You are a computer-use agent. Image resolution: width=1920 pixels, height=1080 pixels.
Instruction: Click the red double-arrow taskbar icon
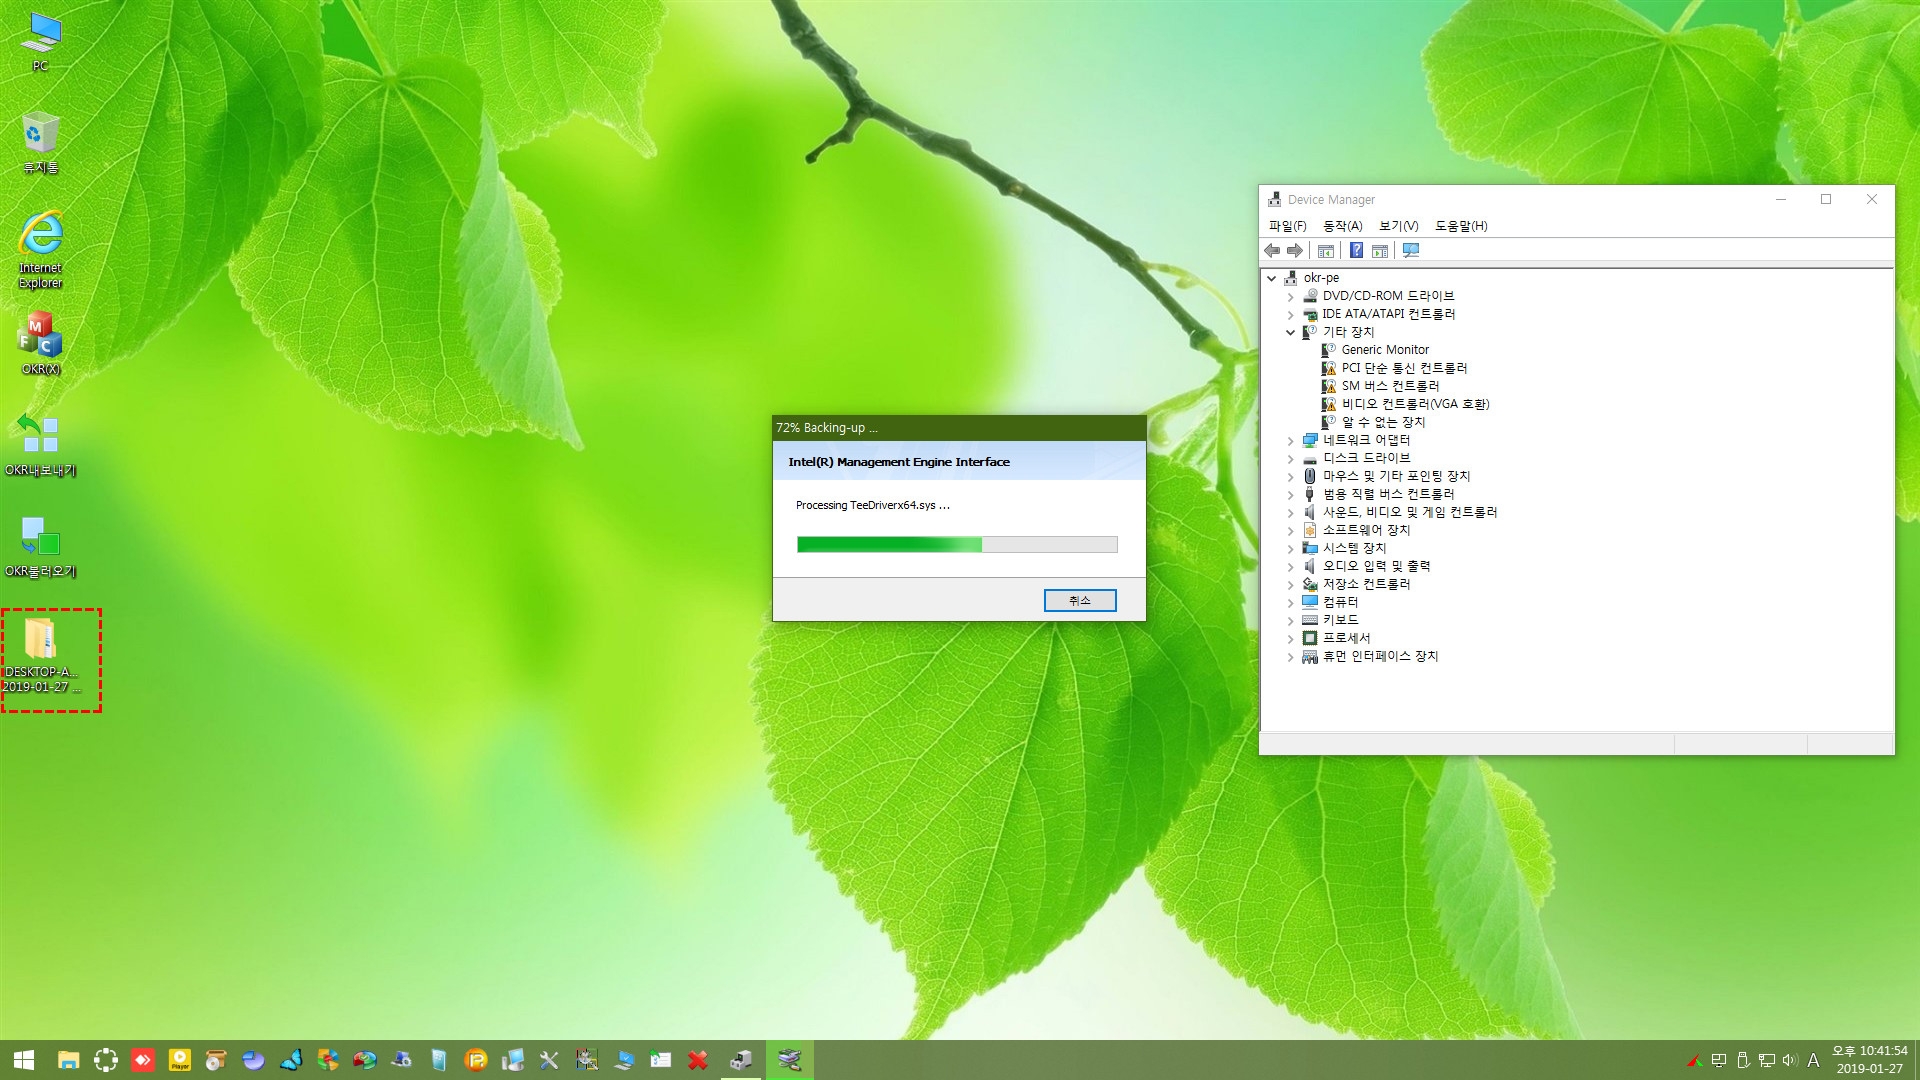coord(143,1060)
